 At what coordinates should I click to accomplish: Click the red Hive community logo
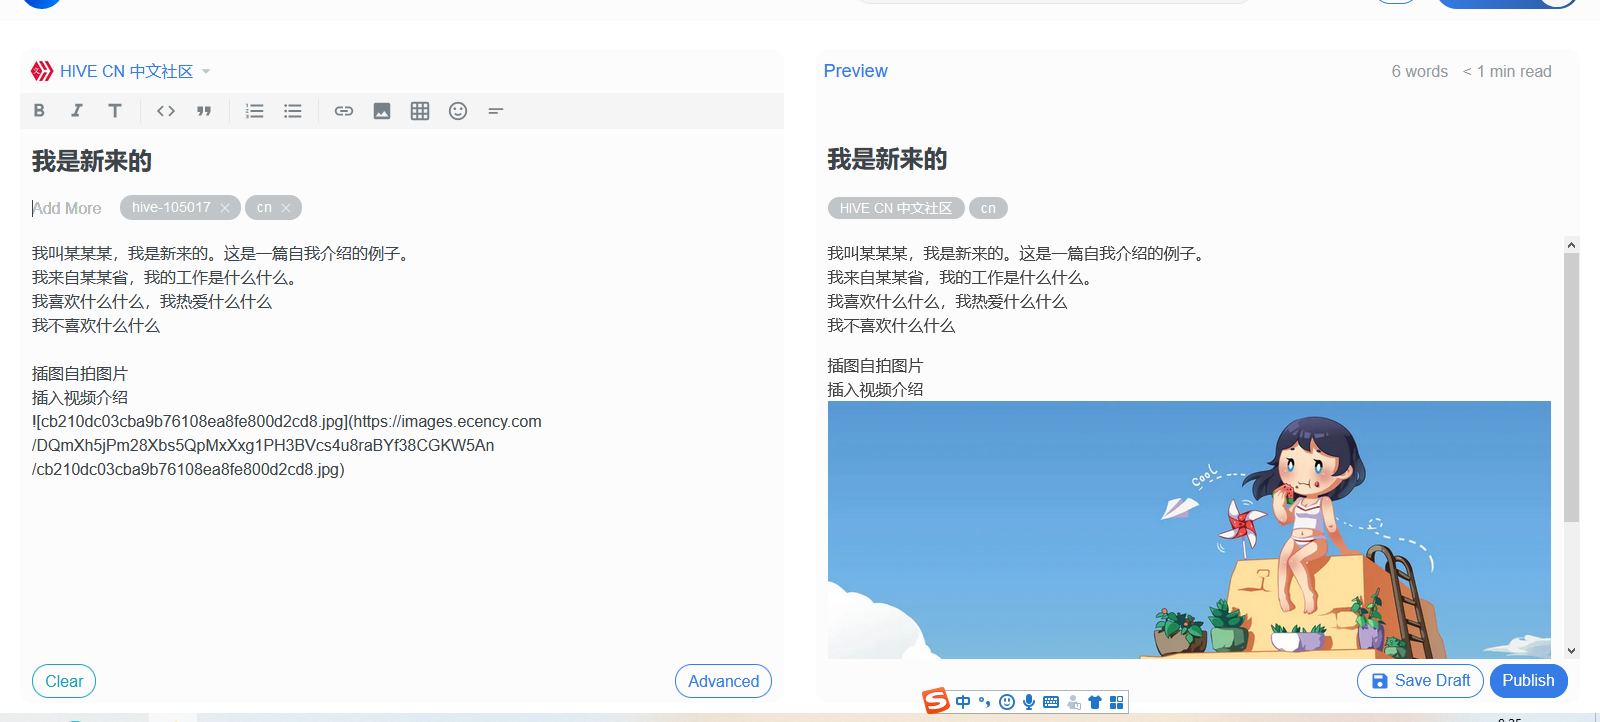(x=42, y=71)
